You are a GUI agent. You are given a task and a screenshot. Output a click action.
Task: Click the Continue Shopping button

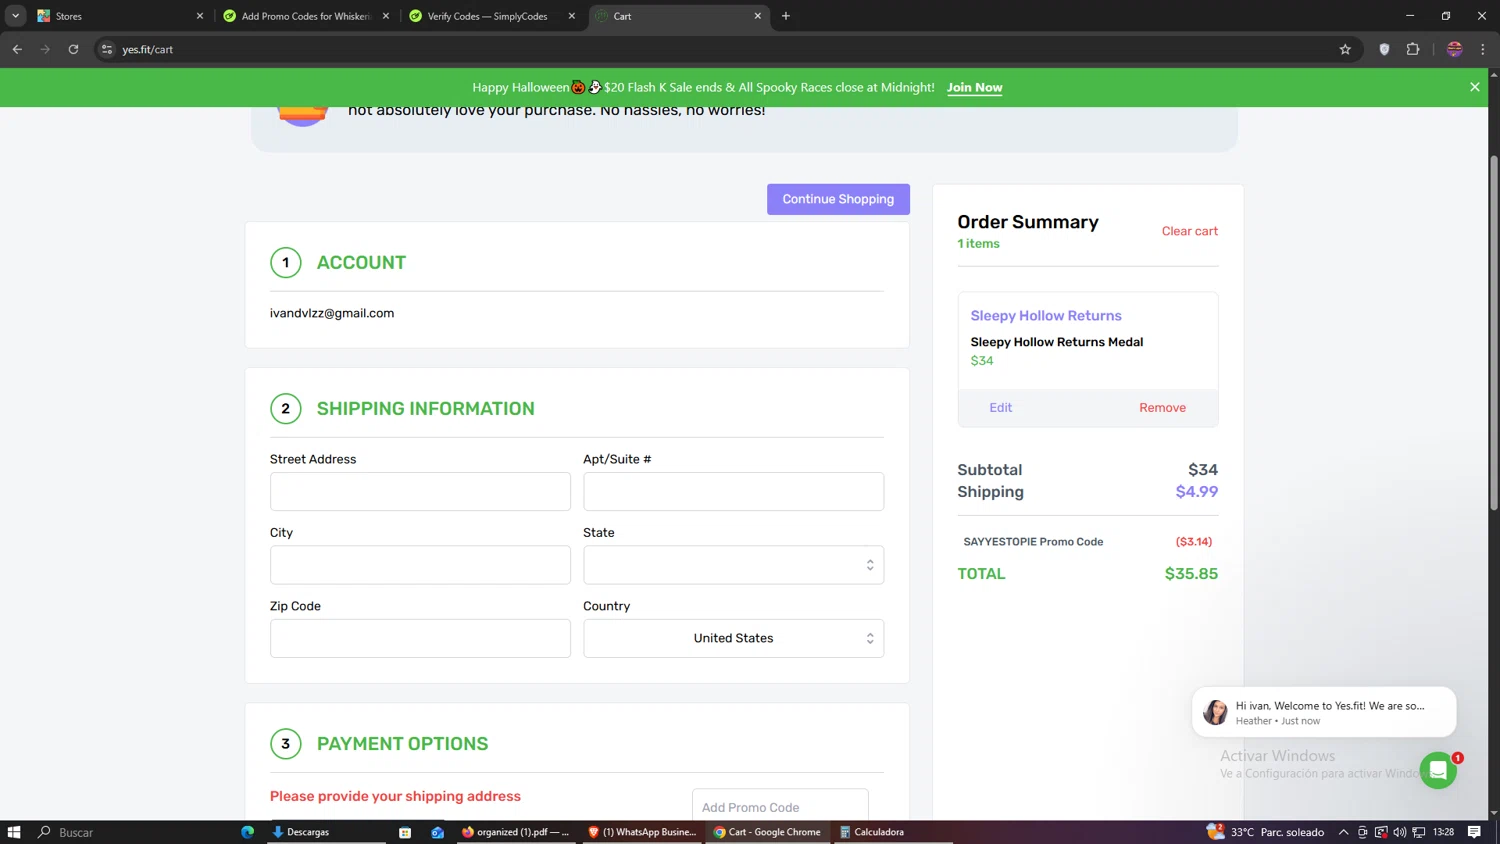click(x=838, y=199)
